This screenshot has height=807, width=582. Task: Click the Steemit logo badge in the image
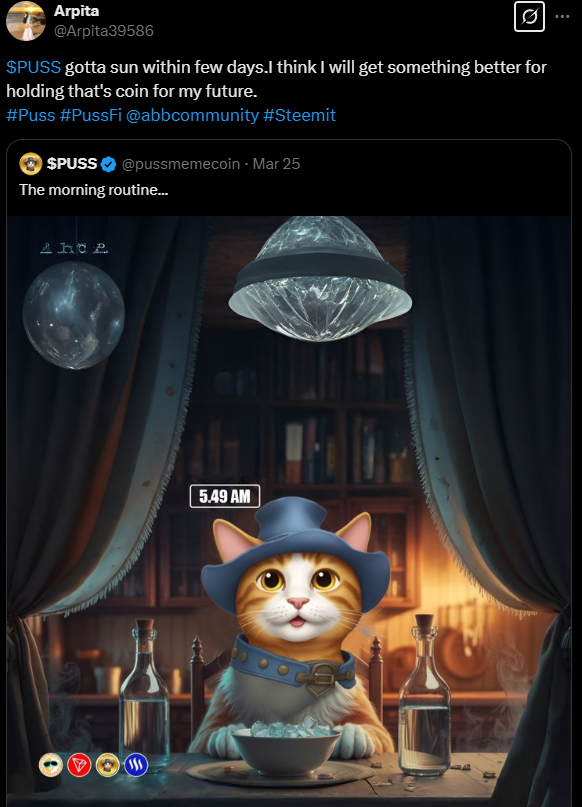coord(137,763)
